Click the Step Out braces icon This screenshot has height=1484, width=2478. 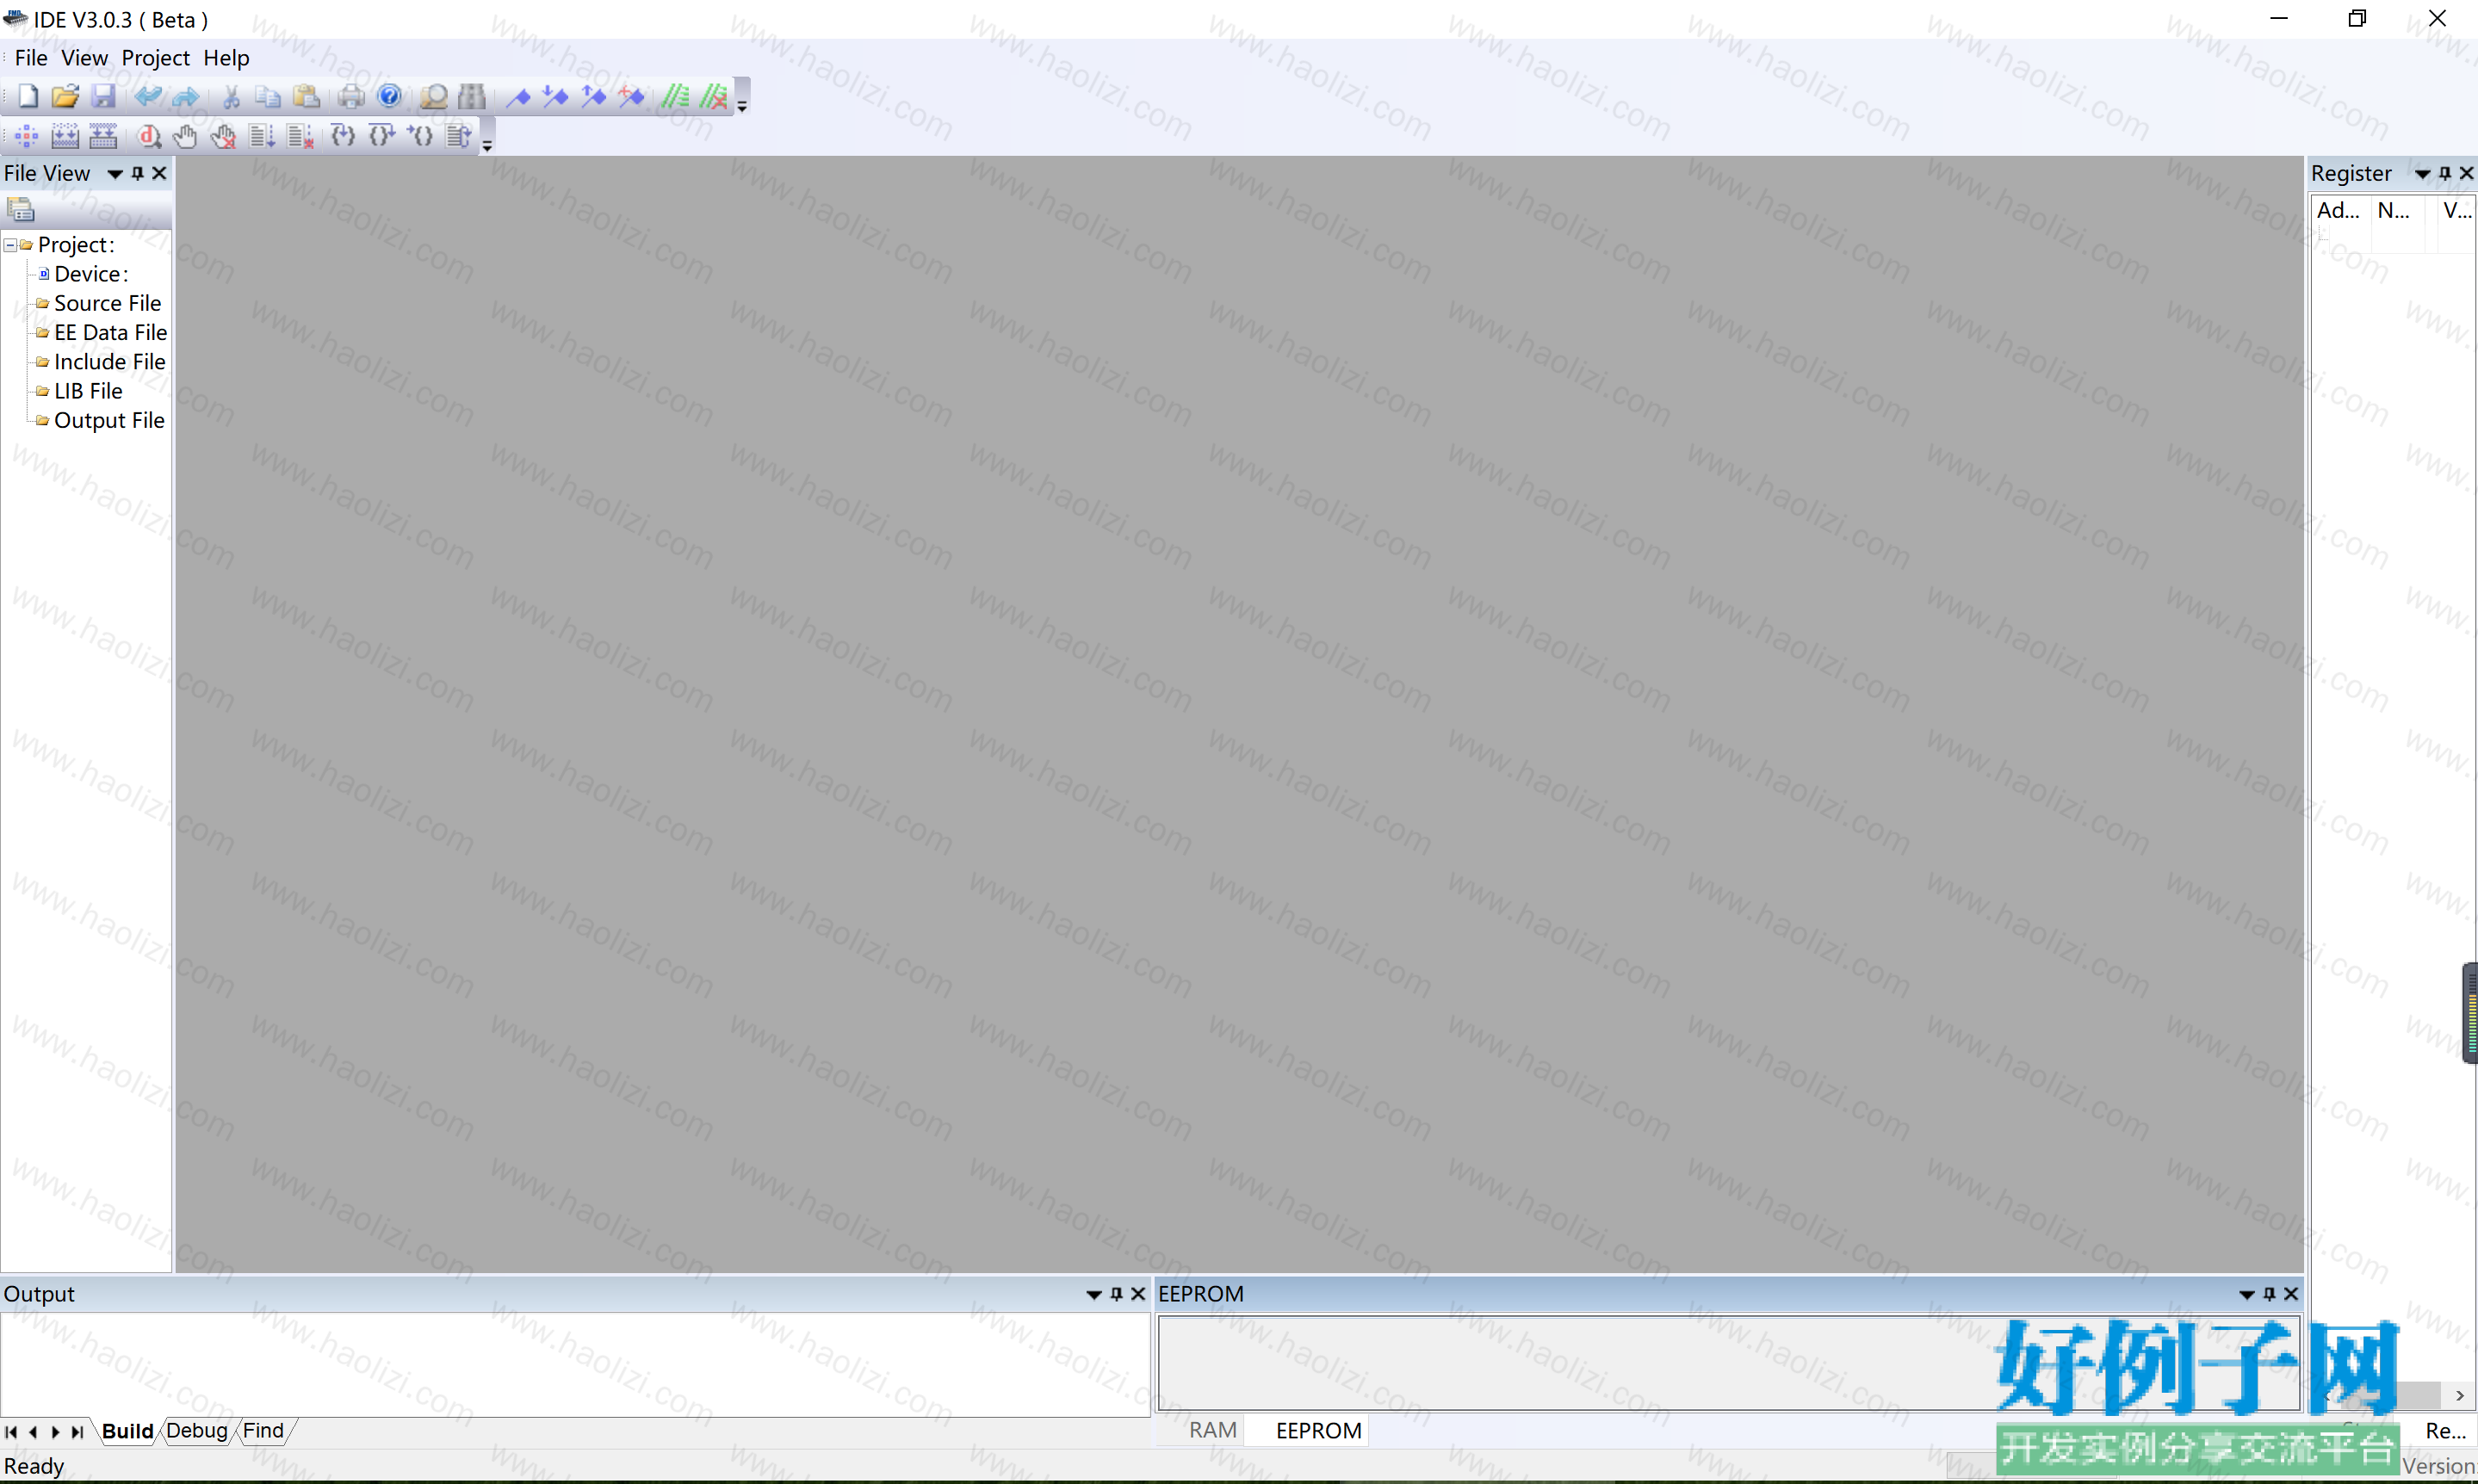tap(420, 135)
